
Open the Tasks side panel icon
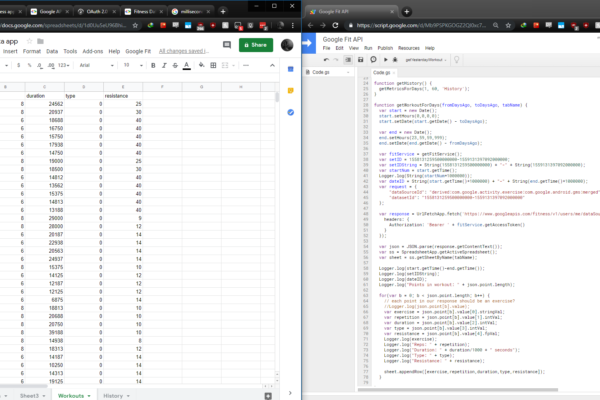(x=290, y=112)
